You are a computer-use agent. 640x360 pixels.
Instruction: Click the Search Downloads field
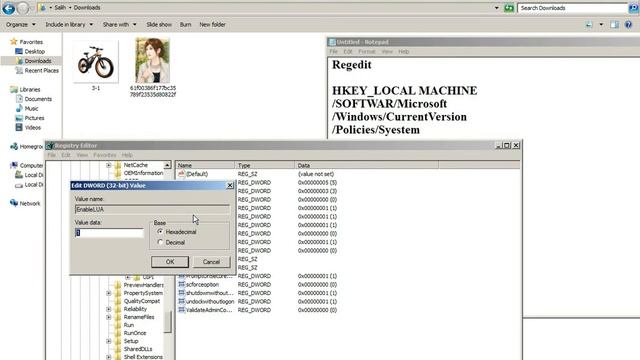click(572, 8)
